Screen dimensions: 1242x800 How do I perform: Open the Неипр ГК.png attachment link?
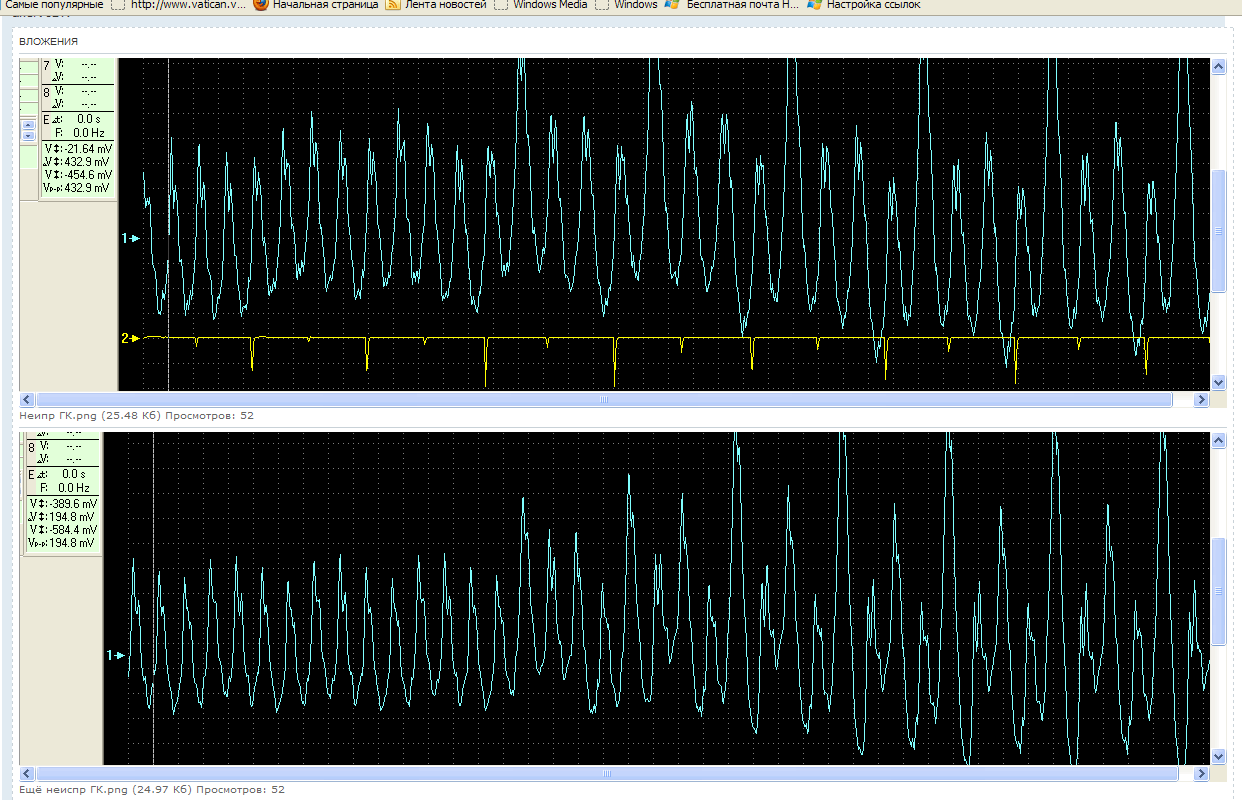(x=60, y=414)
